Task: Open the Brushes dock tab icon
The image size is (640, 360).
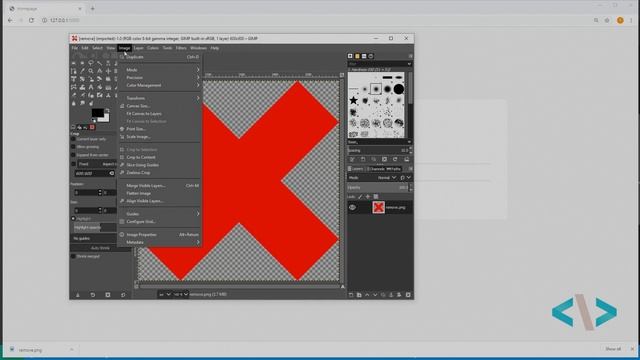Action: click(x=350, y=56)
